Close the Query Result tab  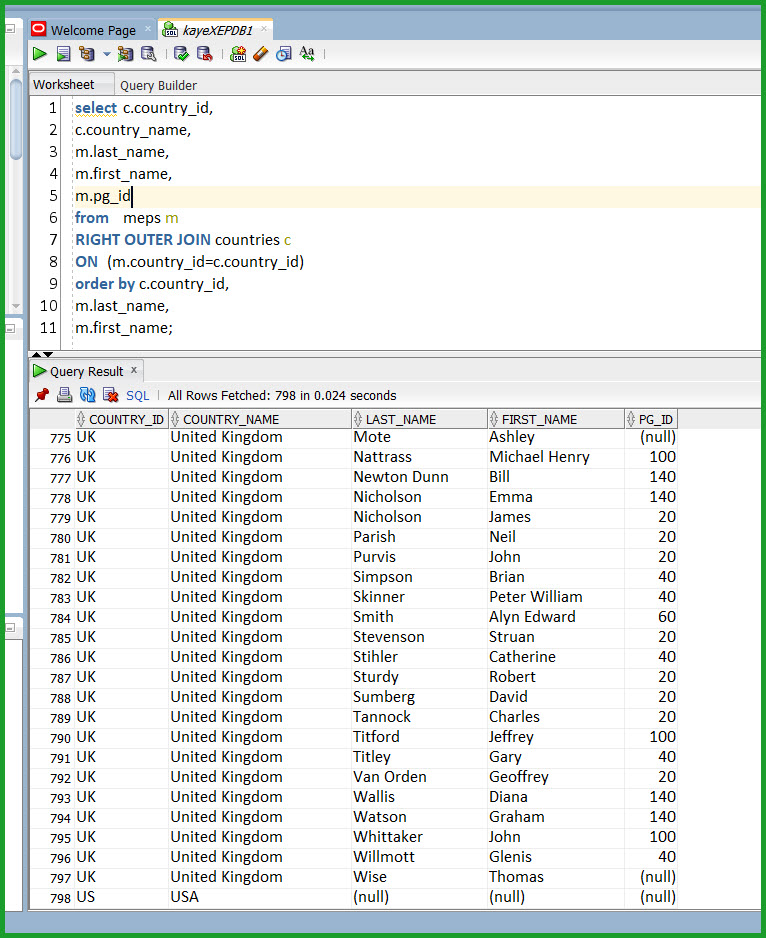point(134,370)
